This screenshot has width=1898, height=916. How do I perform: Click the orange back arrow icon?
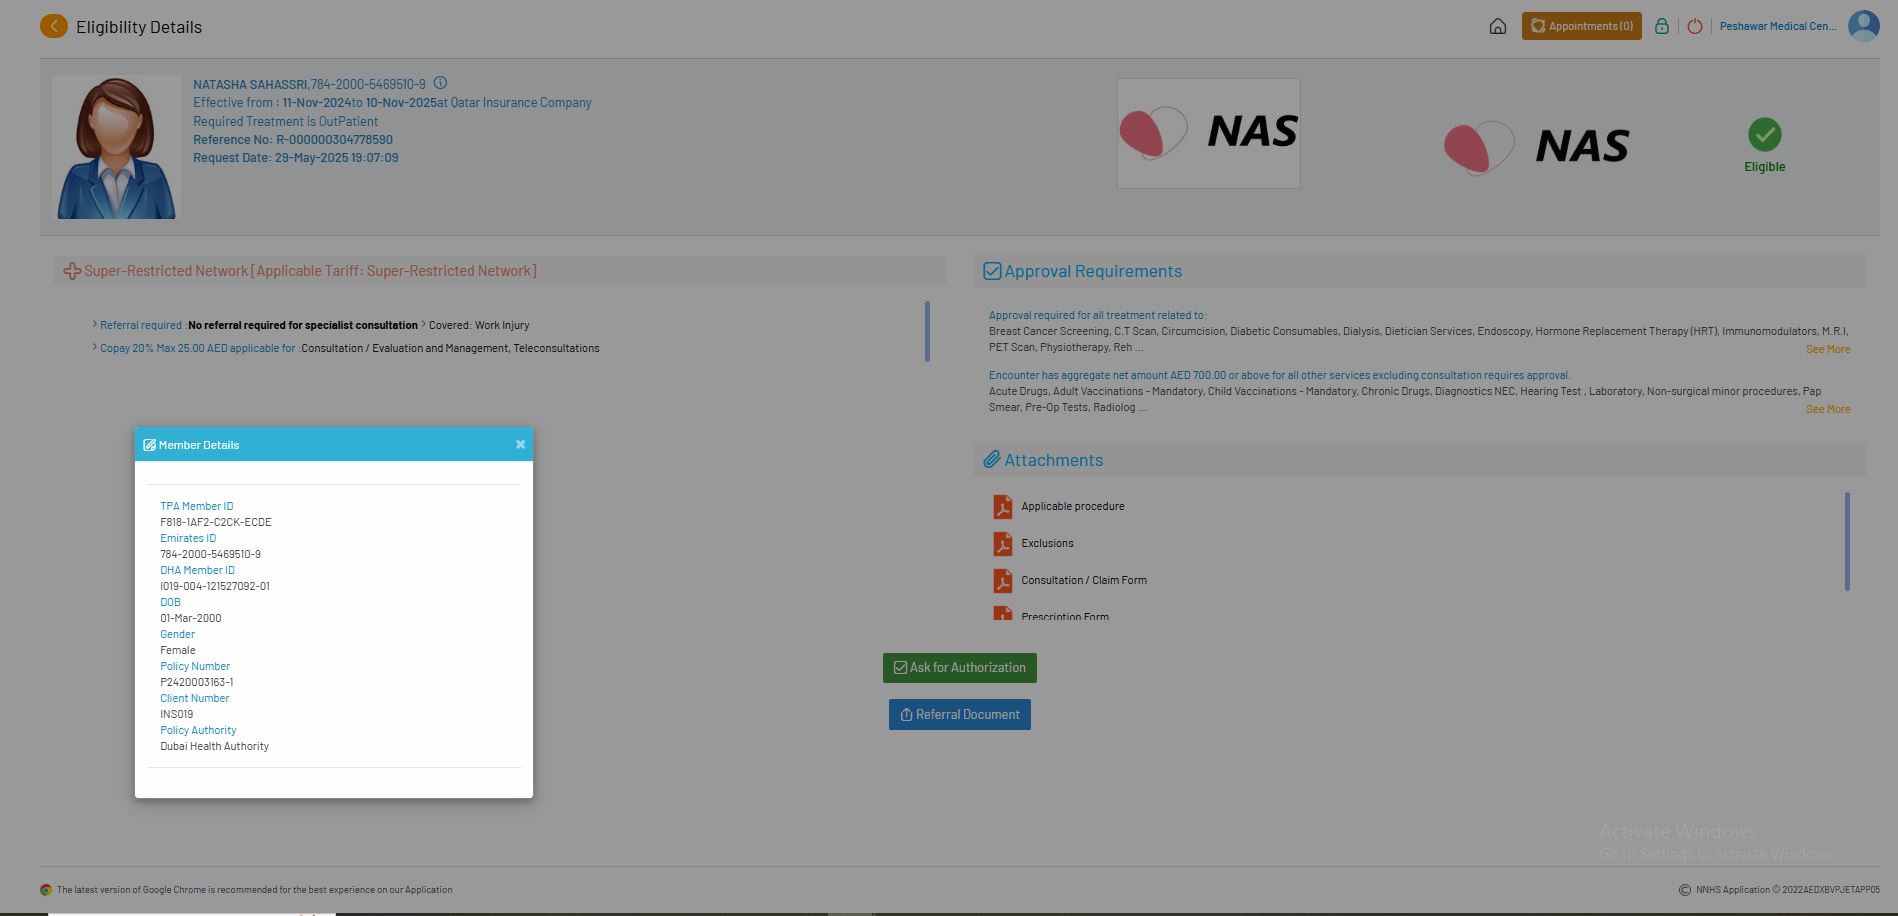54,27
